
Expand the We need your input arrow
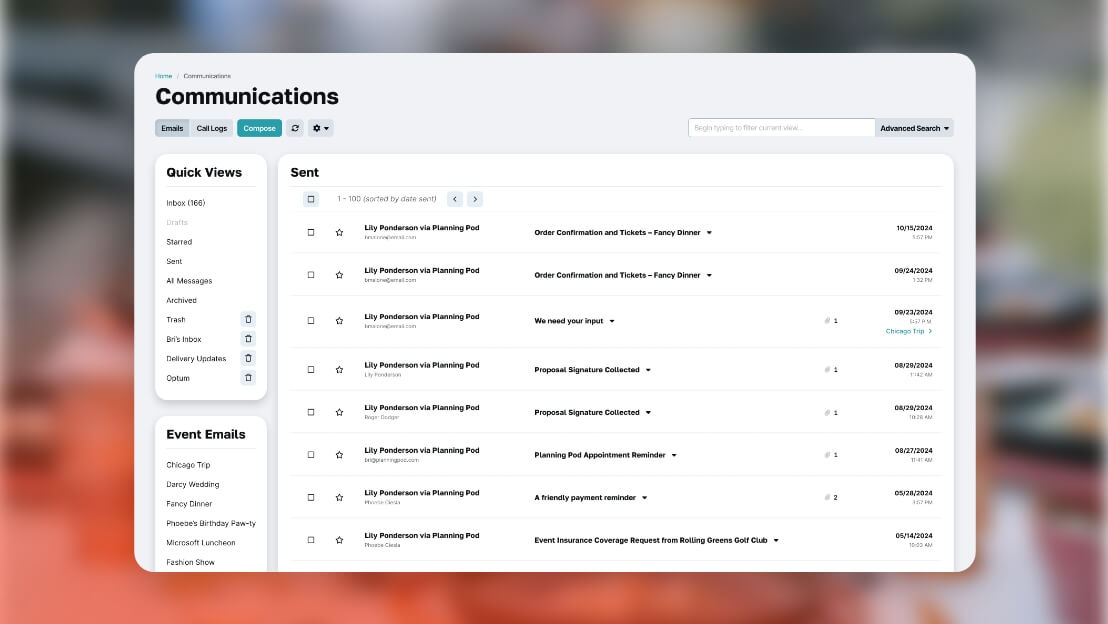[612, 321]
